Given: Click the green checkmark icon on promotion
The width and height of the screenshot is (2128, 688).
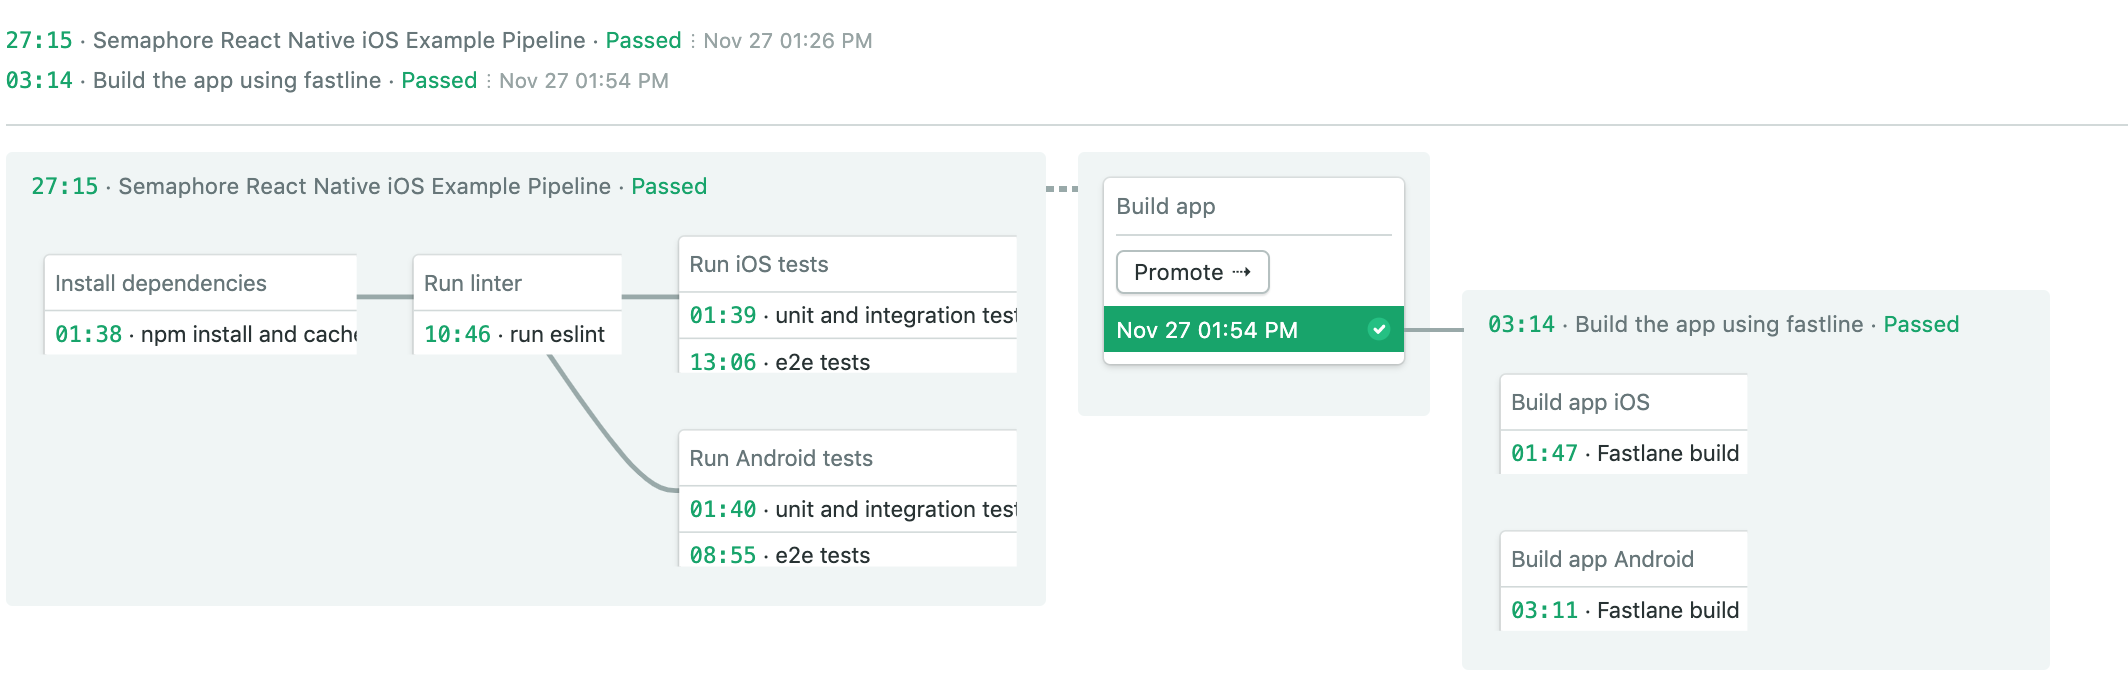Looking at the screenshot, I should pyautogui.click(x=1379, y=329).
